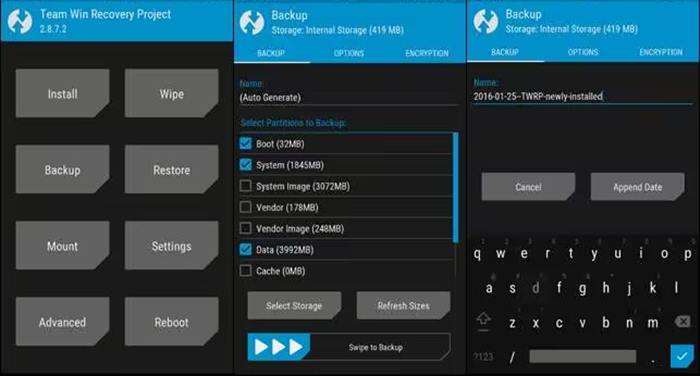Tap the triple-arrow swipe handle for backup
The image size is (700, 376).
tap(279, 347)
